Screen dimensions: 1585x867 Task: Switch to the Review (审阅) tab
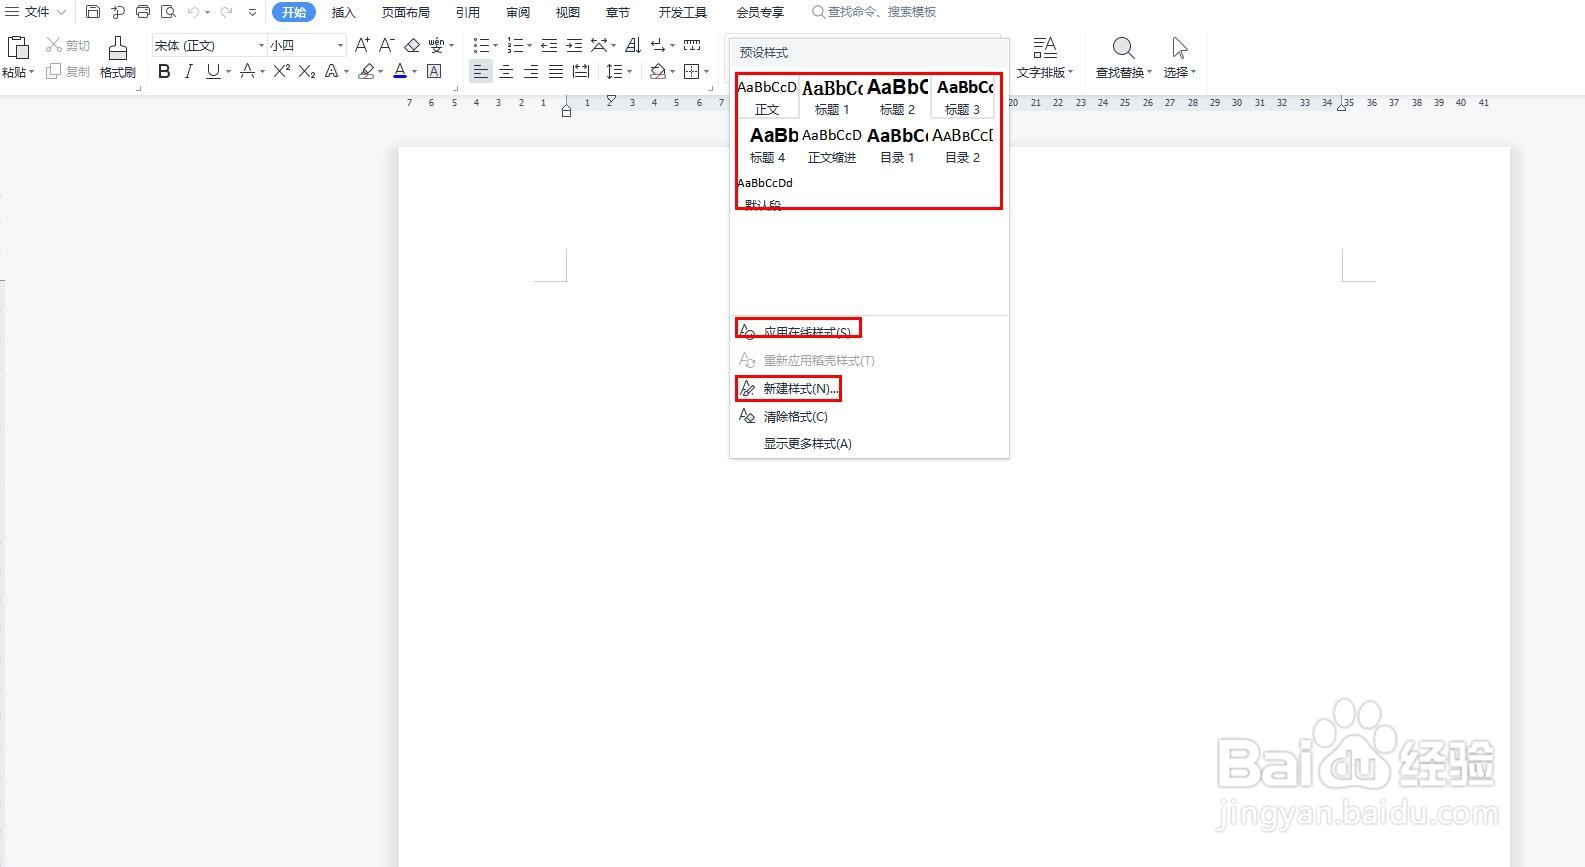coord(518,12)
